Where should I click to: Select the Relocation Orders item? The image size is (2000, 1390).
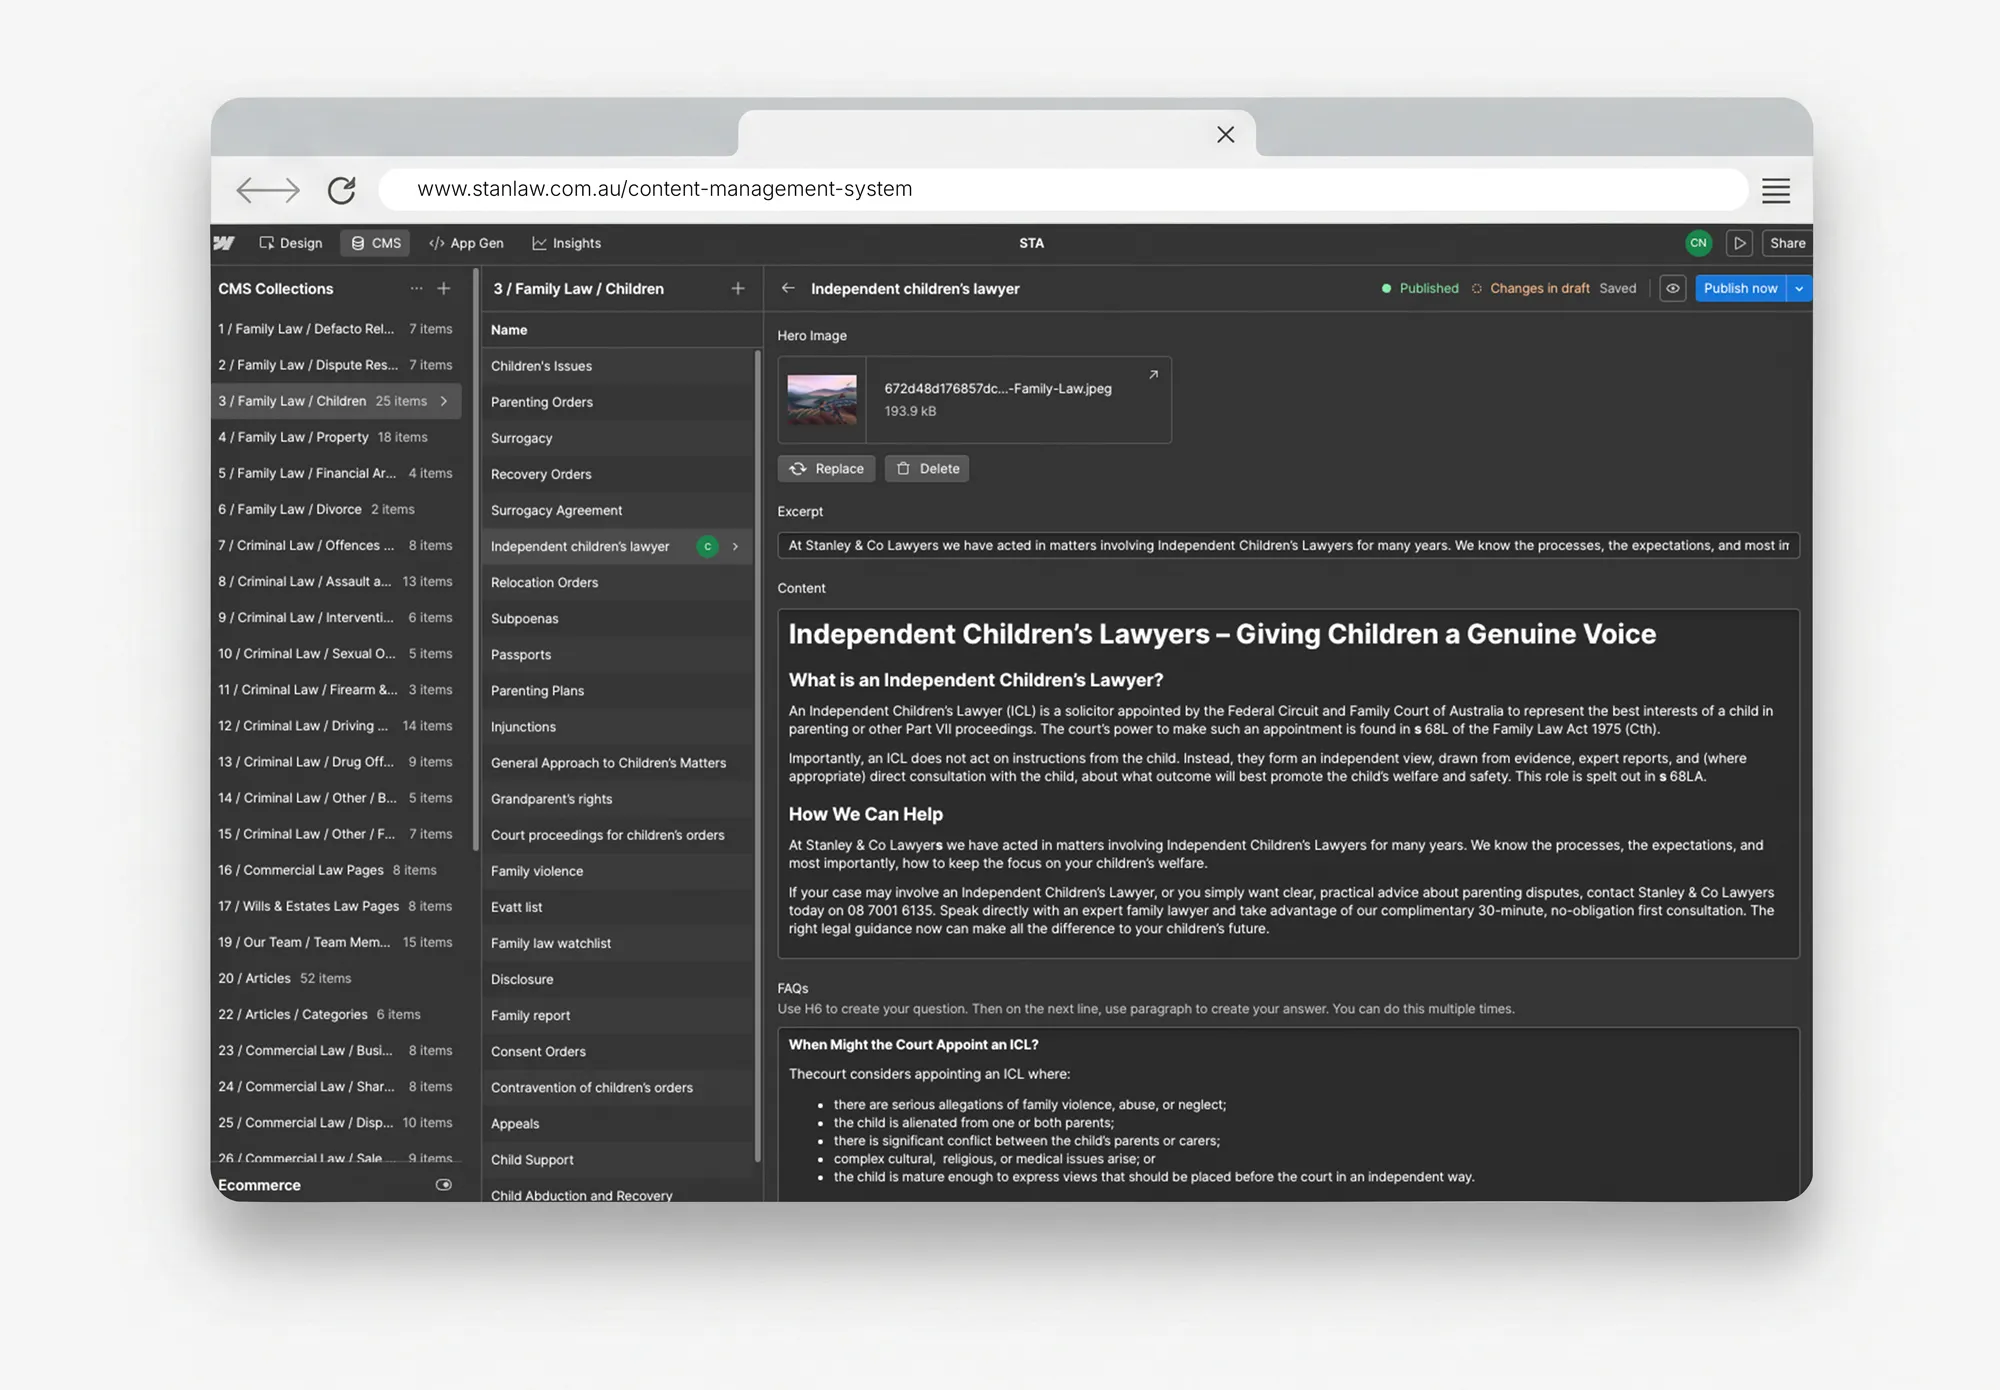coord(617,582)
